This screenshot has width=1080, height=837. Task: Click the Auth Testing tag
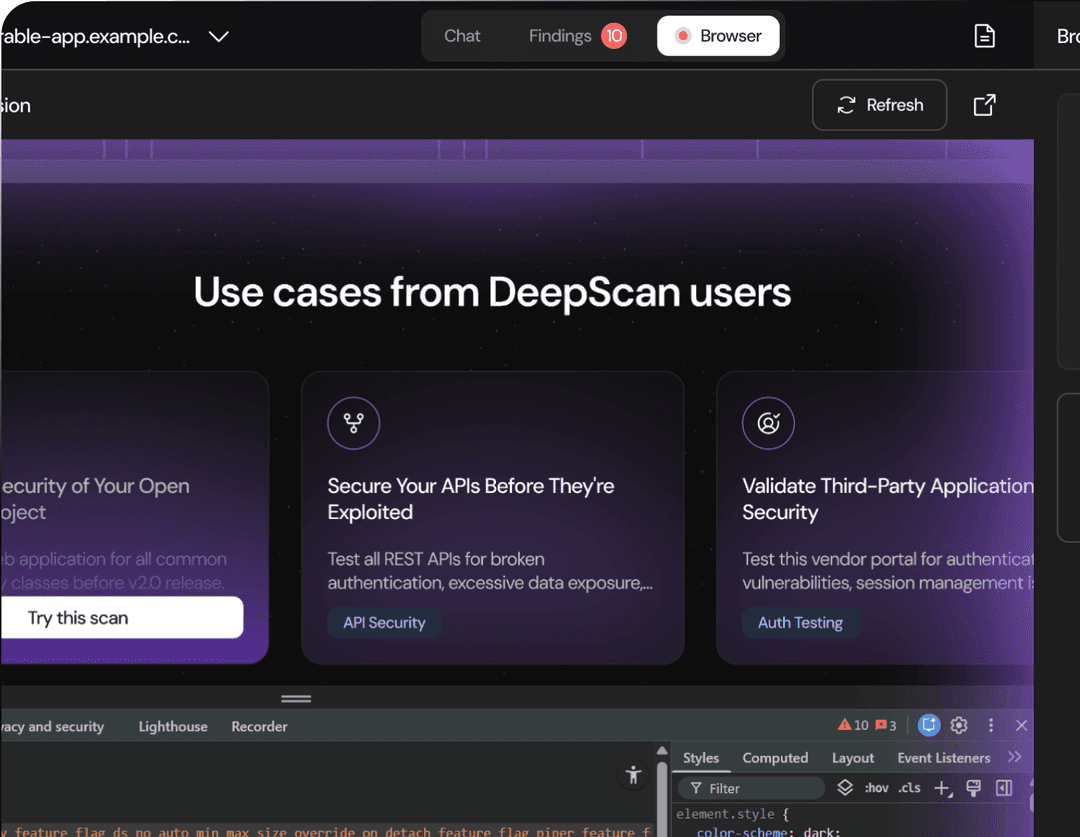point(800,623)
